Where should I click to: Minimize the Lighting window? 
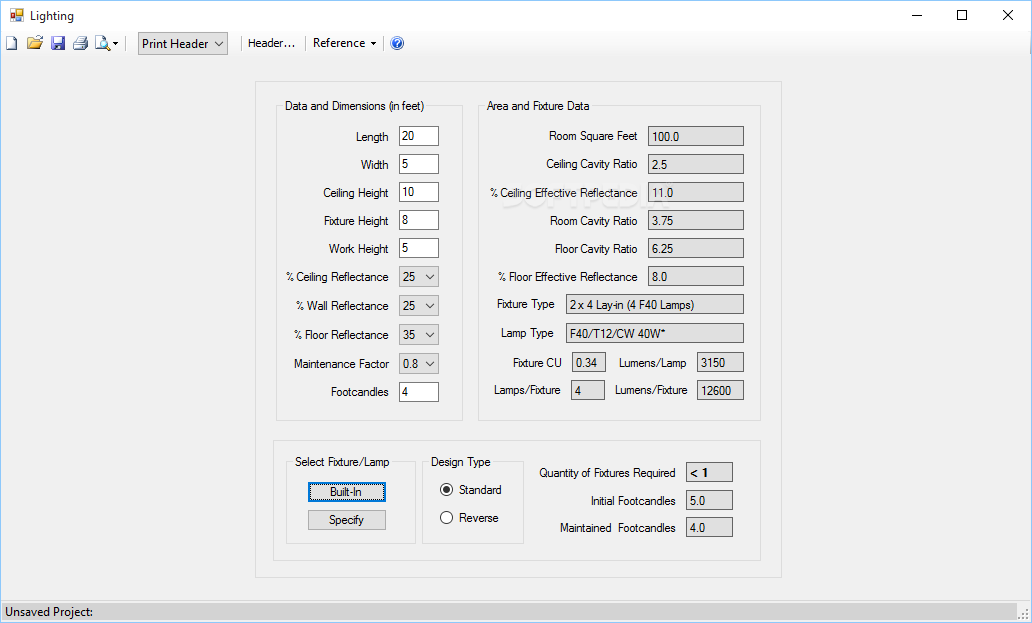916,15
